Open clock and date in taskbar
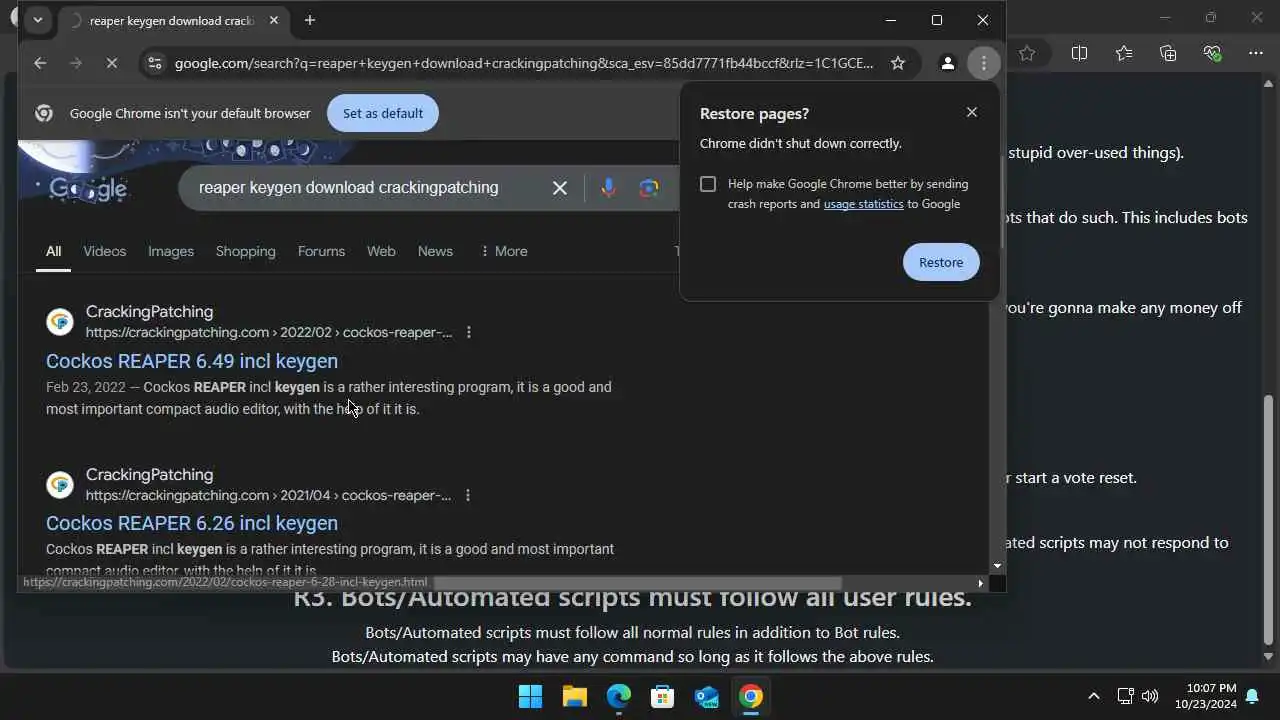The image size is (1280, 720). click(1206, 696)
